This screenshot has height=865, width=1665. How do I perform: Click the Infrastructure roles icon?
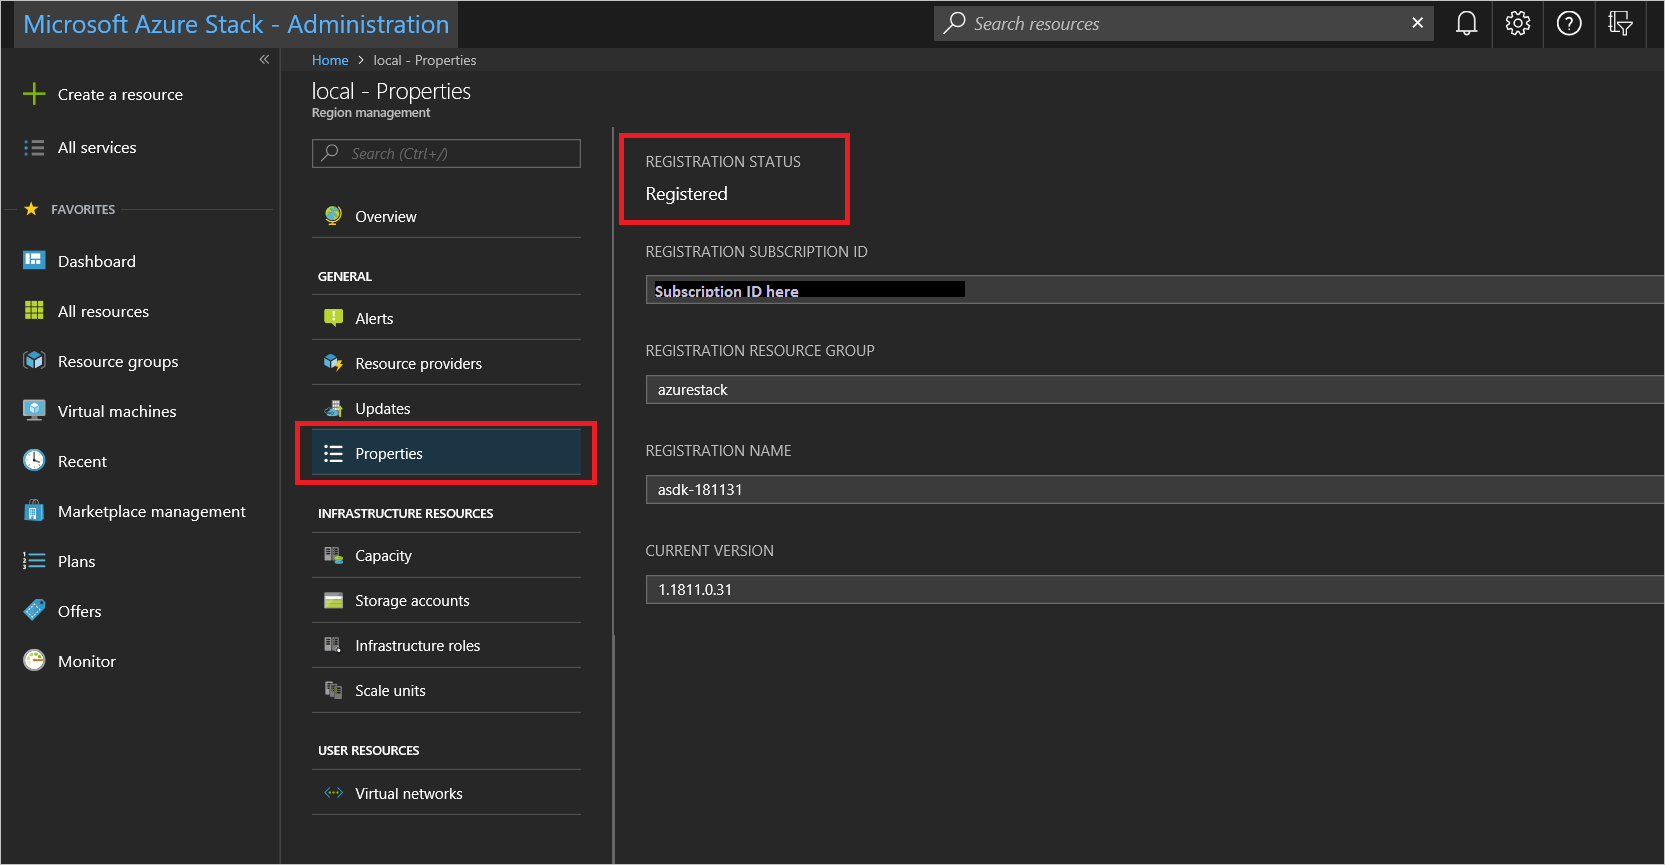pos(333,645)
